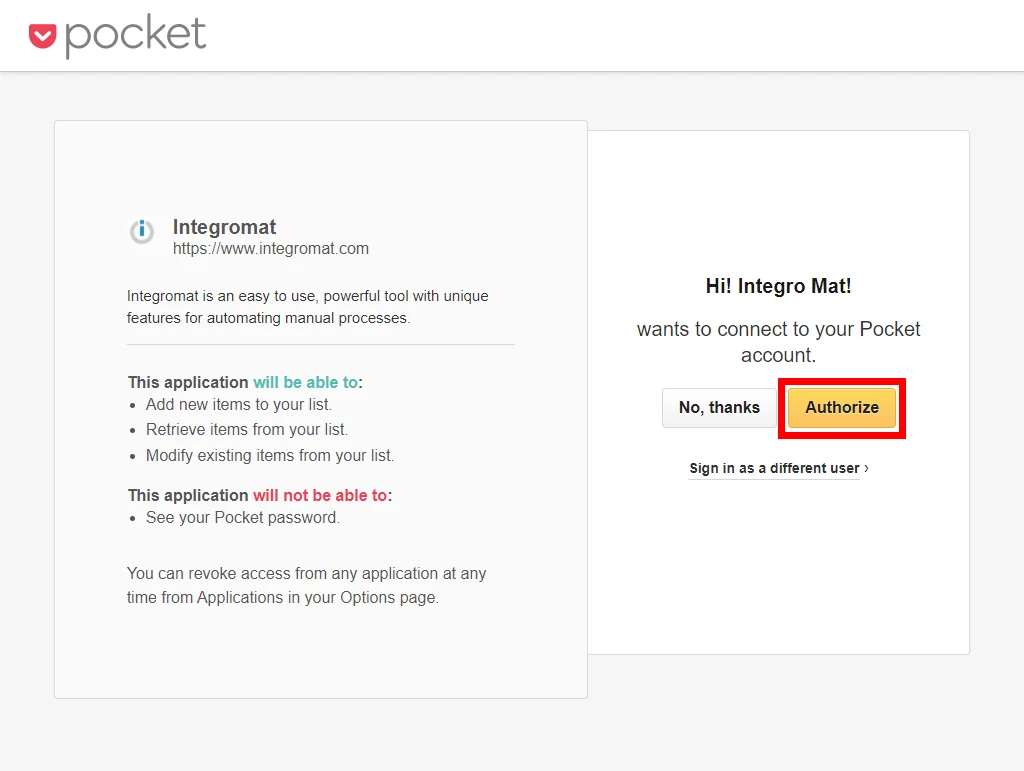This screenshot has width=1024, height=771.
Task: Select 'Modify existing items from your list.'
Action: [x=270, y=456]
